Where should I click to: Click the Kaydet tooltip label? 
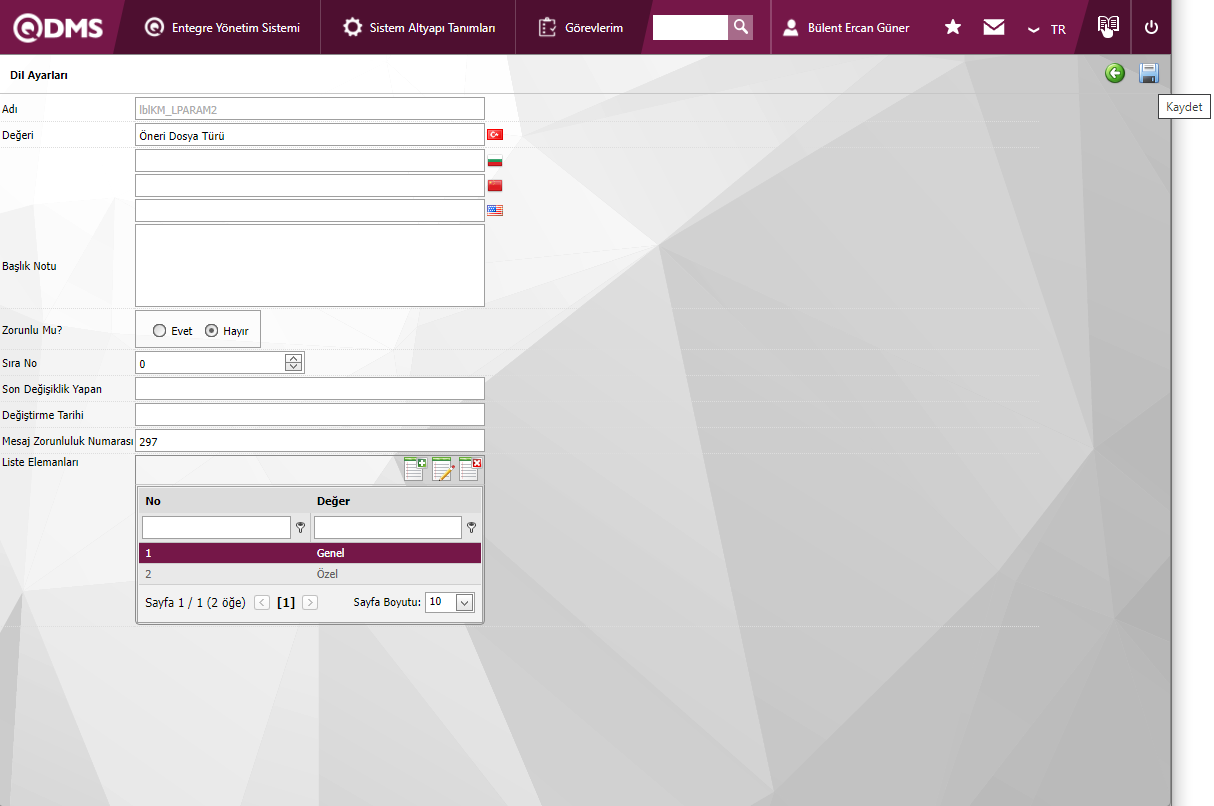[x=1184, y=107]
